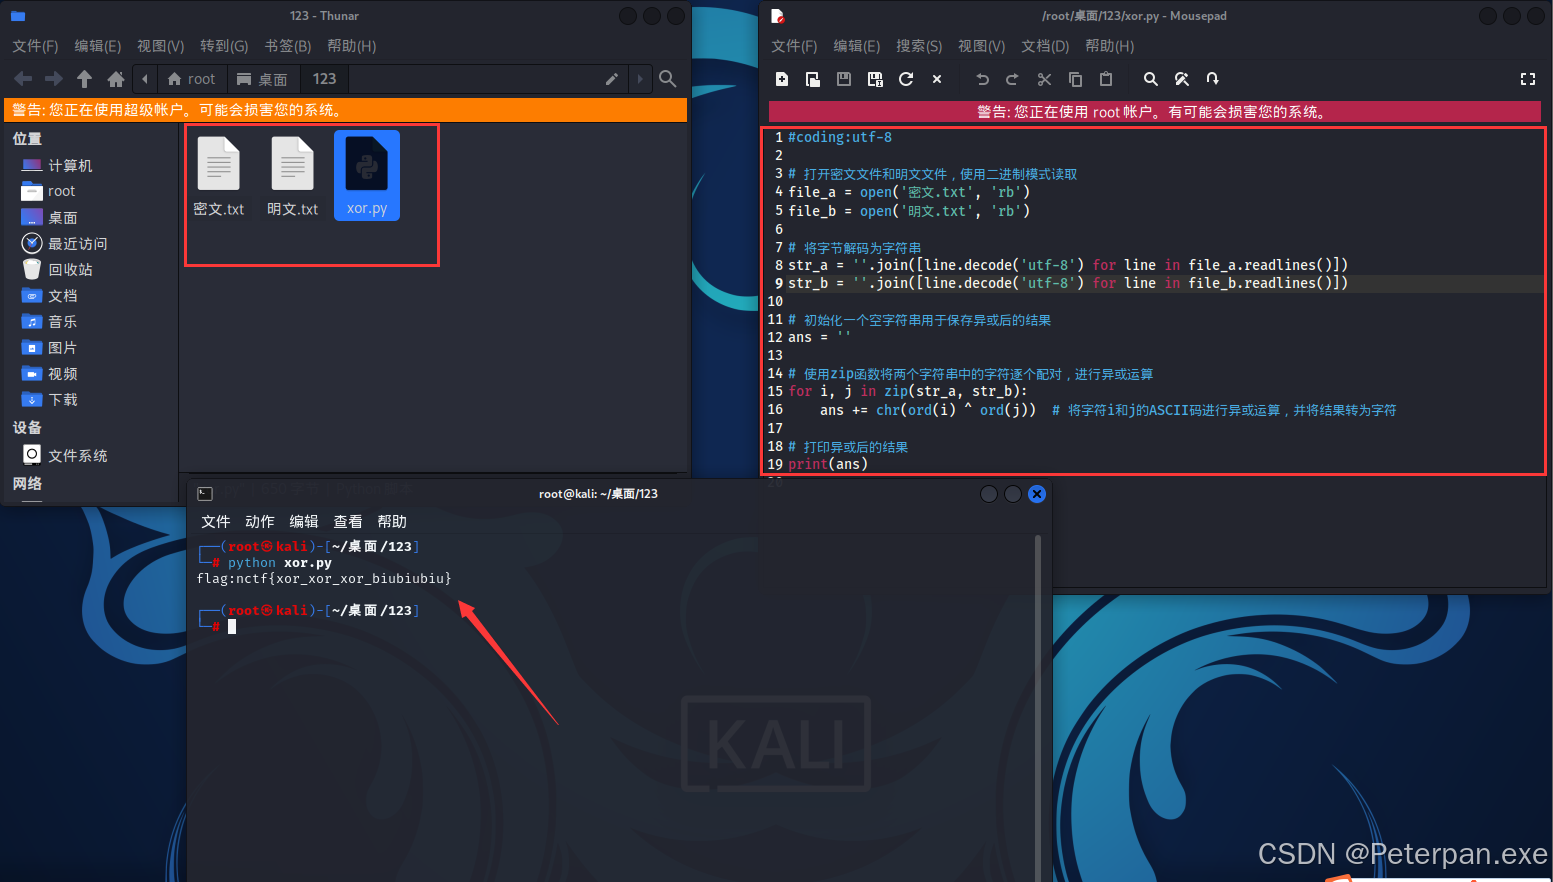Screen dimensions: 1553x882
Task: Go forward in Thunar navigation
Action: [54, 79]
